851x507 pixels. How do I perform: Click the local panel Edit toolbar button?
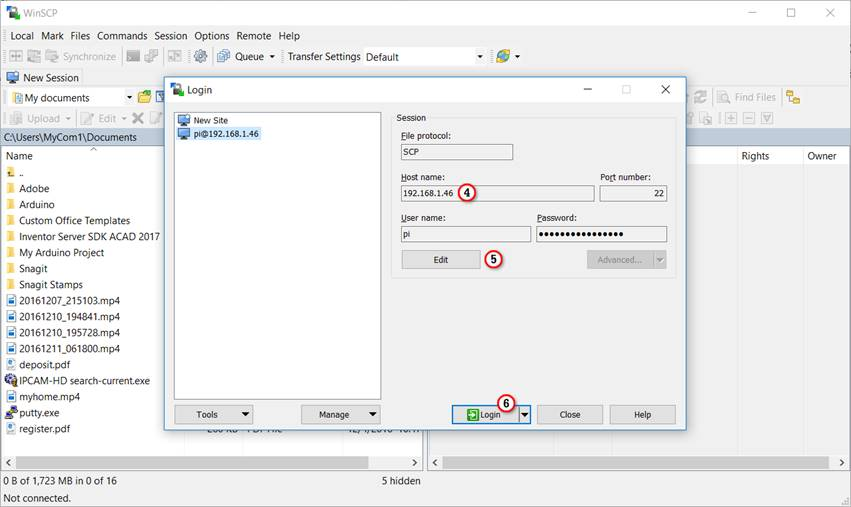(99, 118)
